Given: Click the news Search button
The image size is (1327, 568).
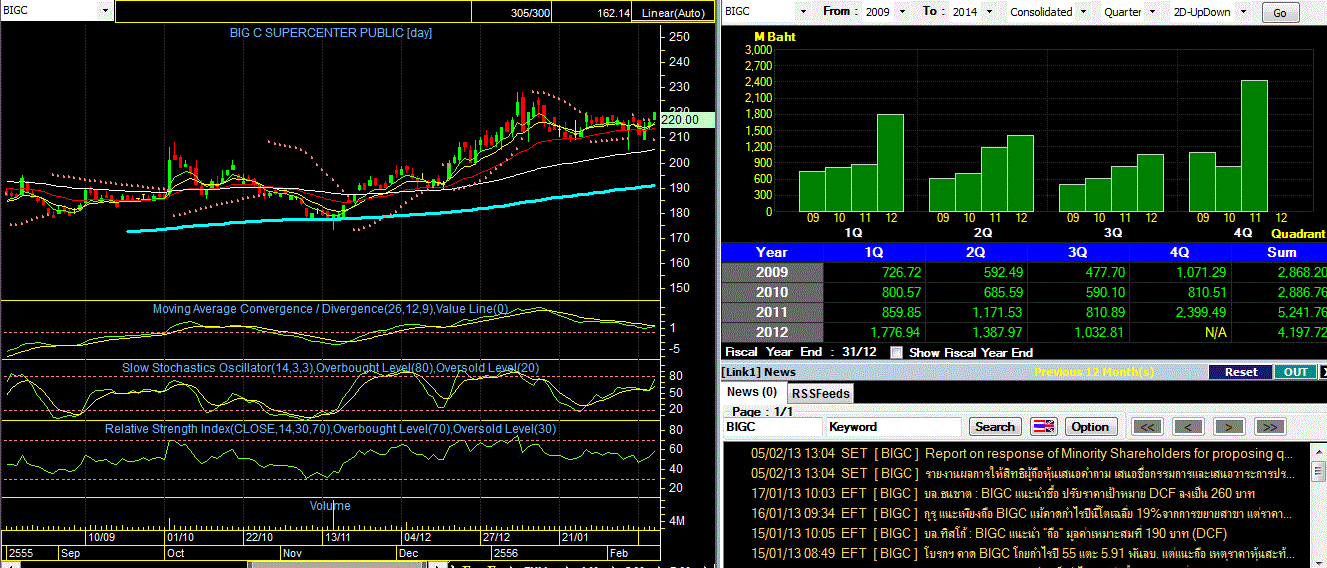Looking at the screenshot, I should pyautogui.click(x=994, y=426).
